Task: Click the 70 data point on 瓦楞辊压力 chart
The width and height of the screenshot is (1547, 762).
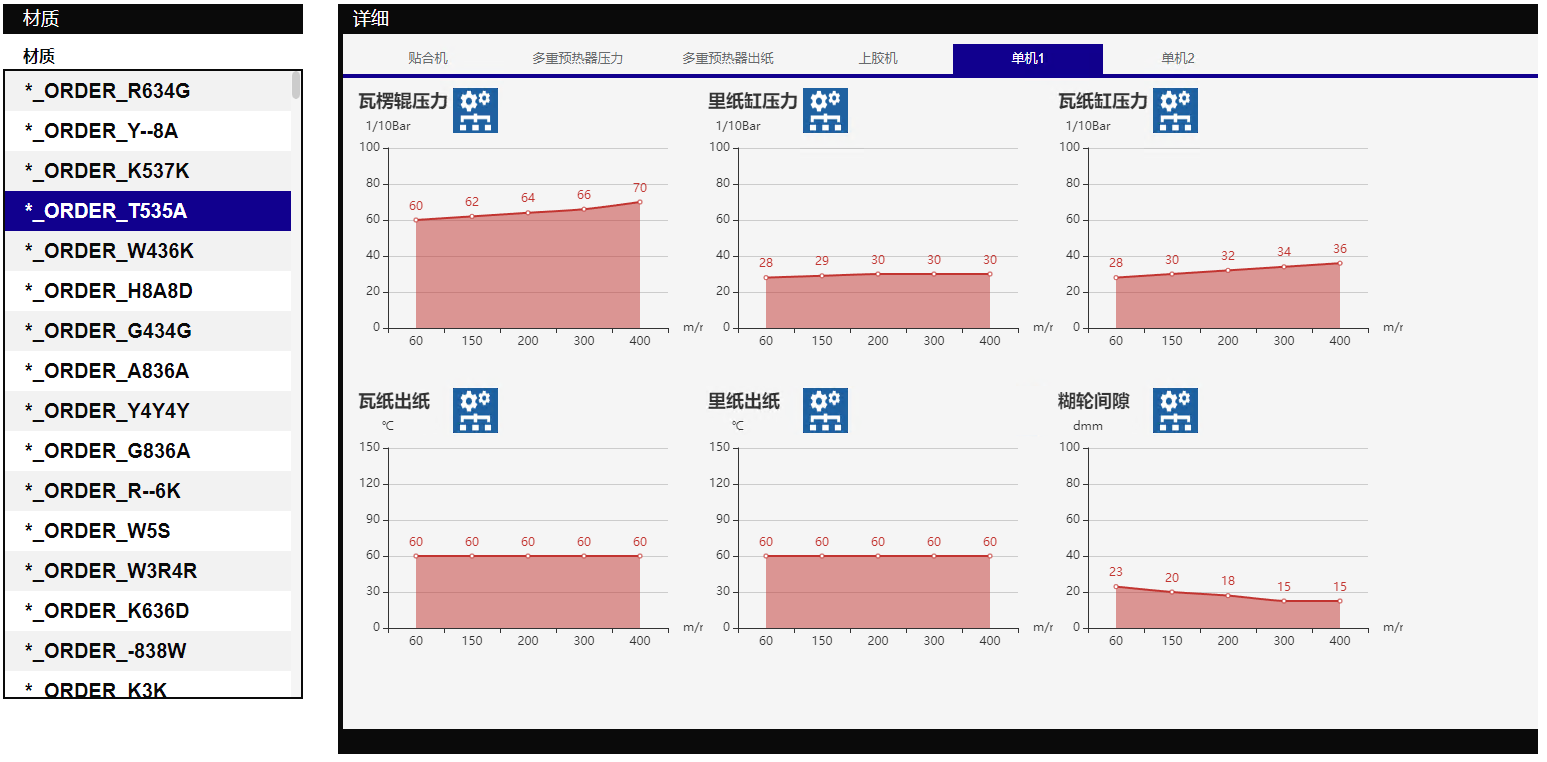Action: tap(640, 202)
